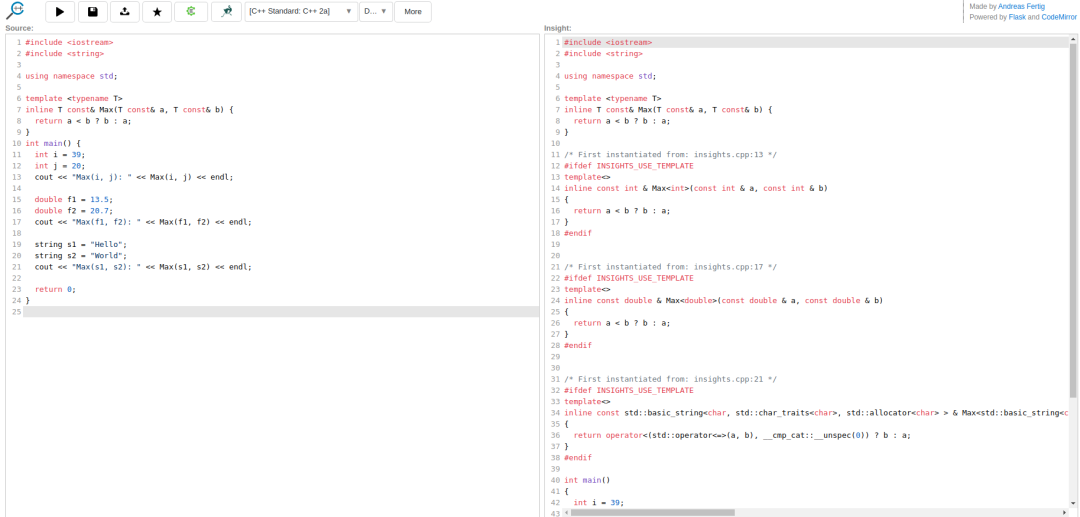1080x517 pixels.
Task: Click 'template <typename T>' in Source editor
Action: point(74,98)
